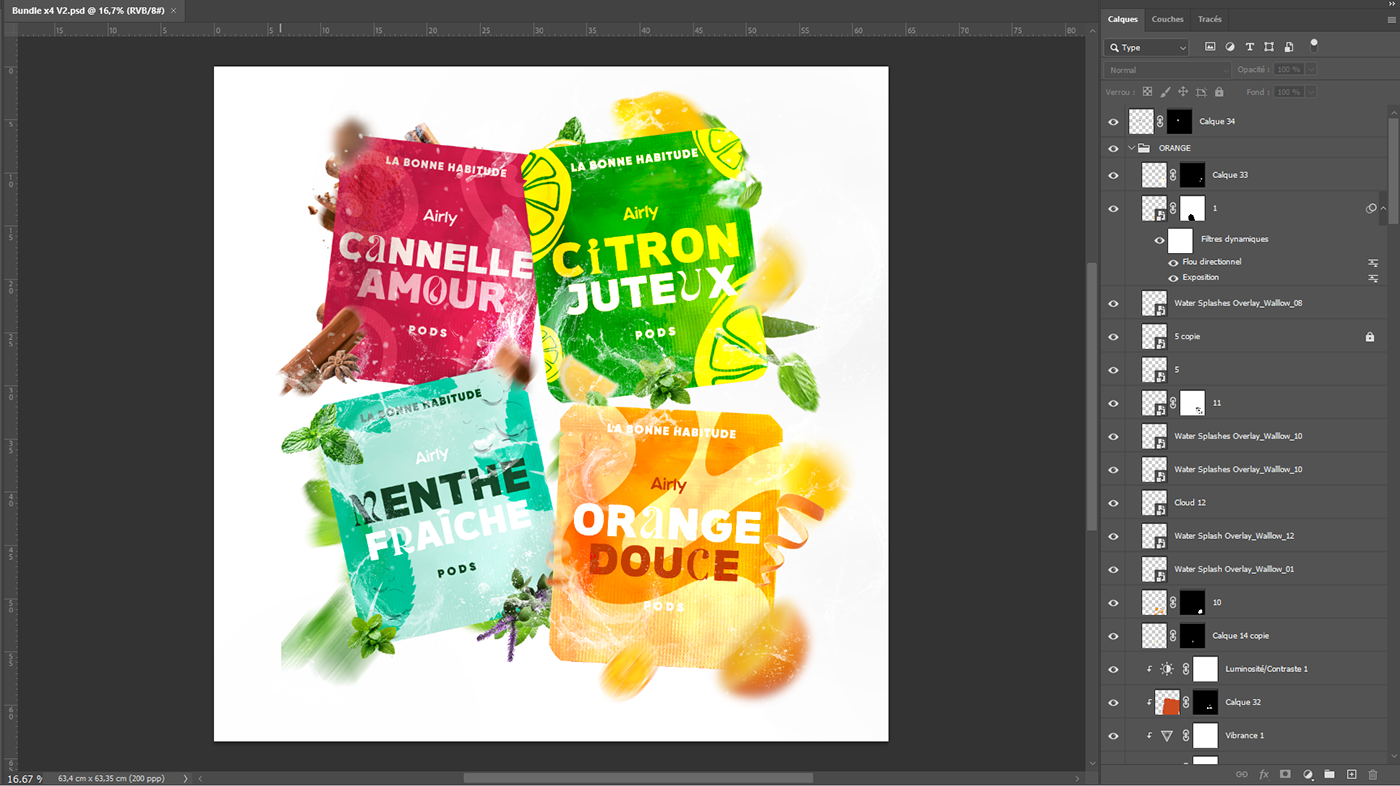The height and width of the screenshot is (786, 1400).
Task: Add a layer style with the fx icon
Action: 1262,774
